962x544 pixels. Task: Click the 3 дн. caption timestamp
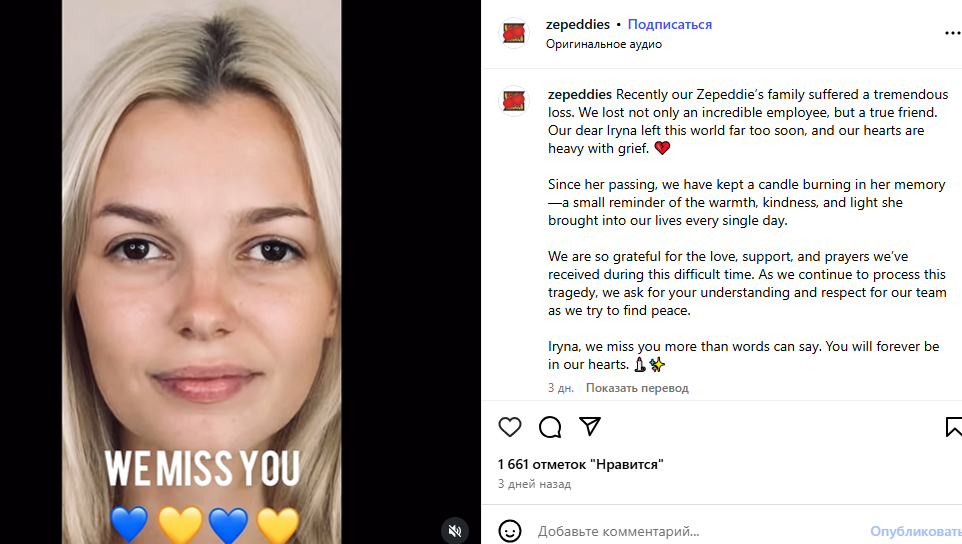[x=561, y=388]
